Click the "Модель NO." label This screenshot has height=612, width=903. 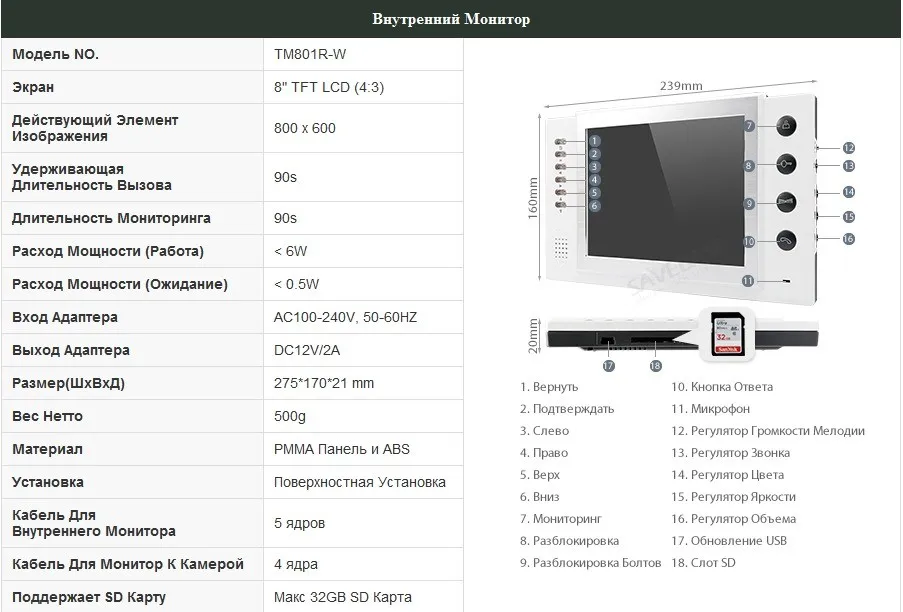point(55,54)
